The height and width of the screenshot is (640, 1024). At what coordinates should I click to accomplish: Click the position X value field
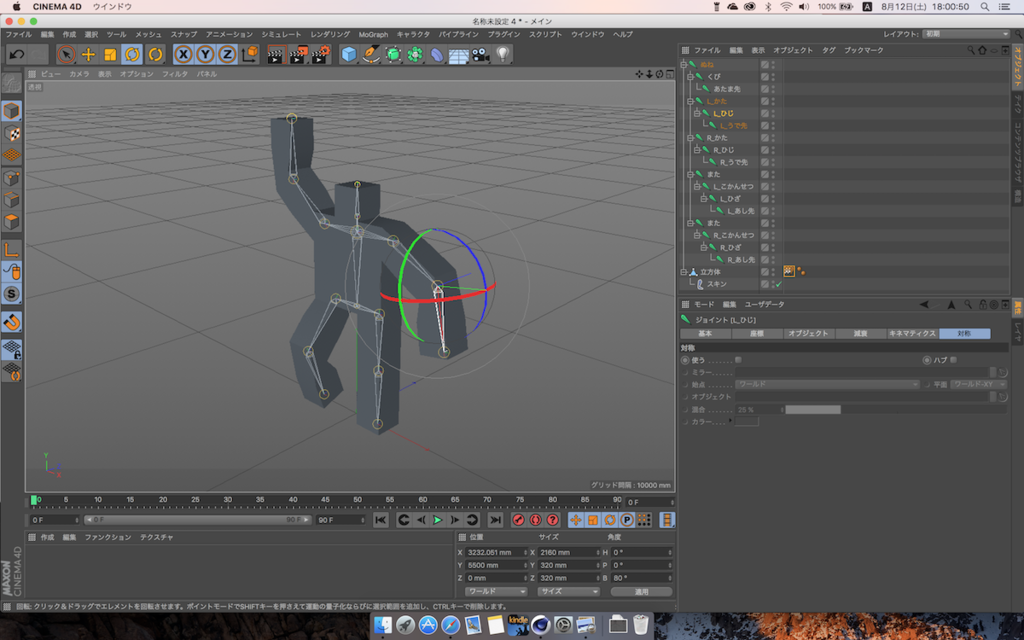point(497,552)
